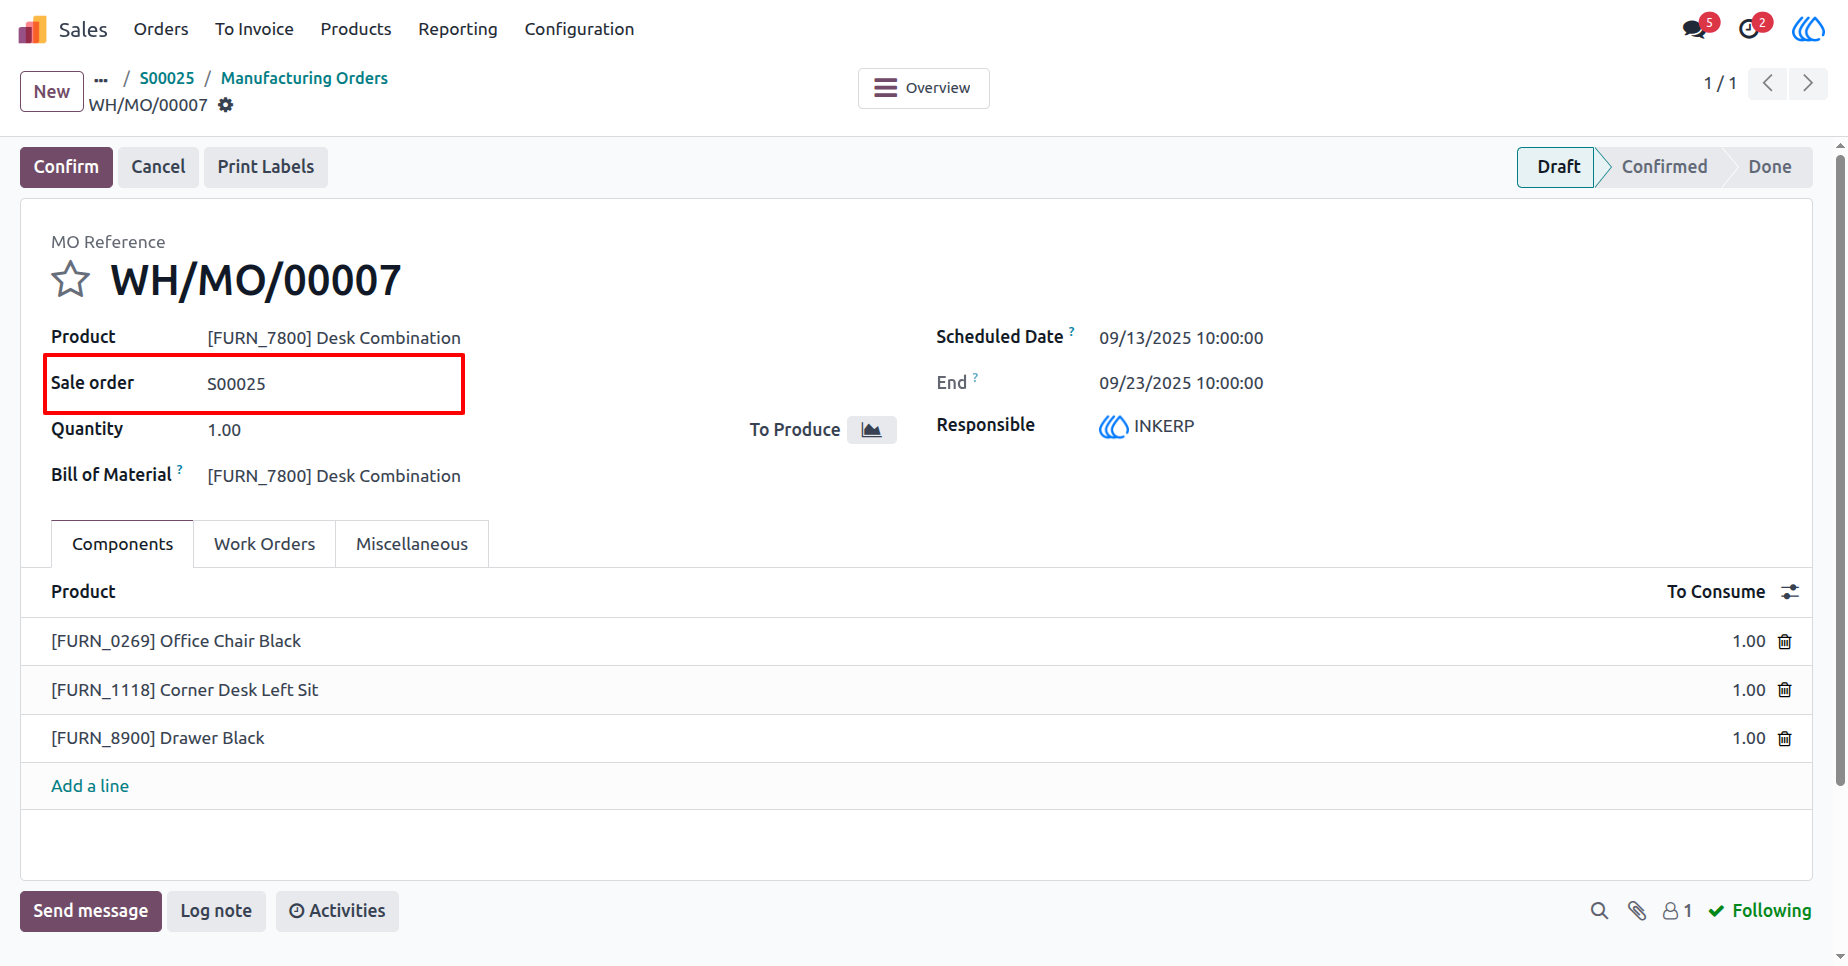Show followers list icon
The image size is (1848, 966).
pos(1677,911)
